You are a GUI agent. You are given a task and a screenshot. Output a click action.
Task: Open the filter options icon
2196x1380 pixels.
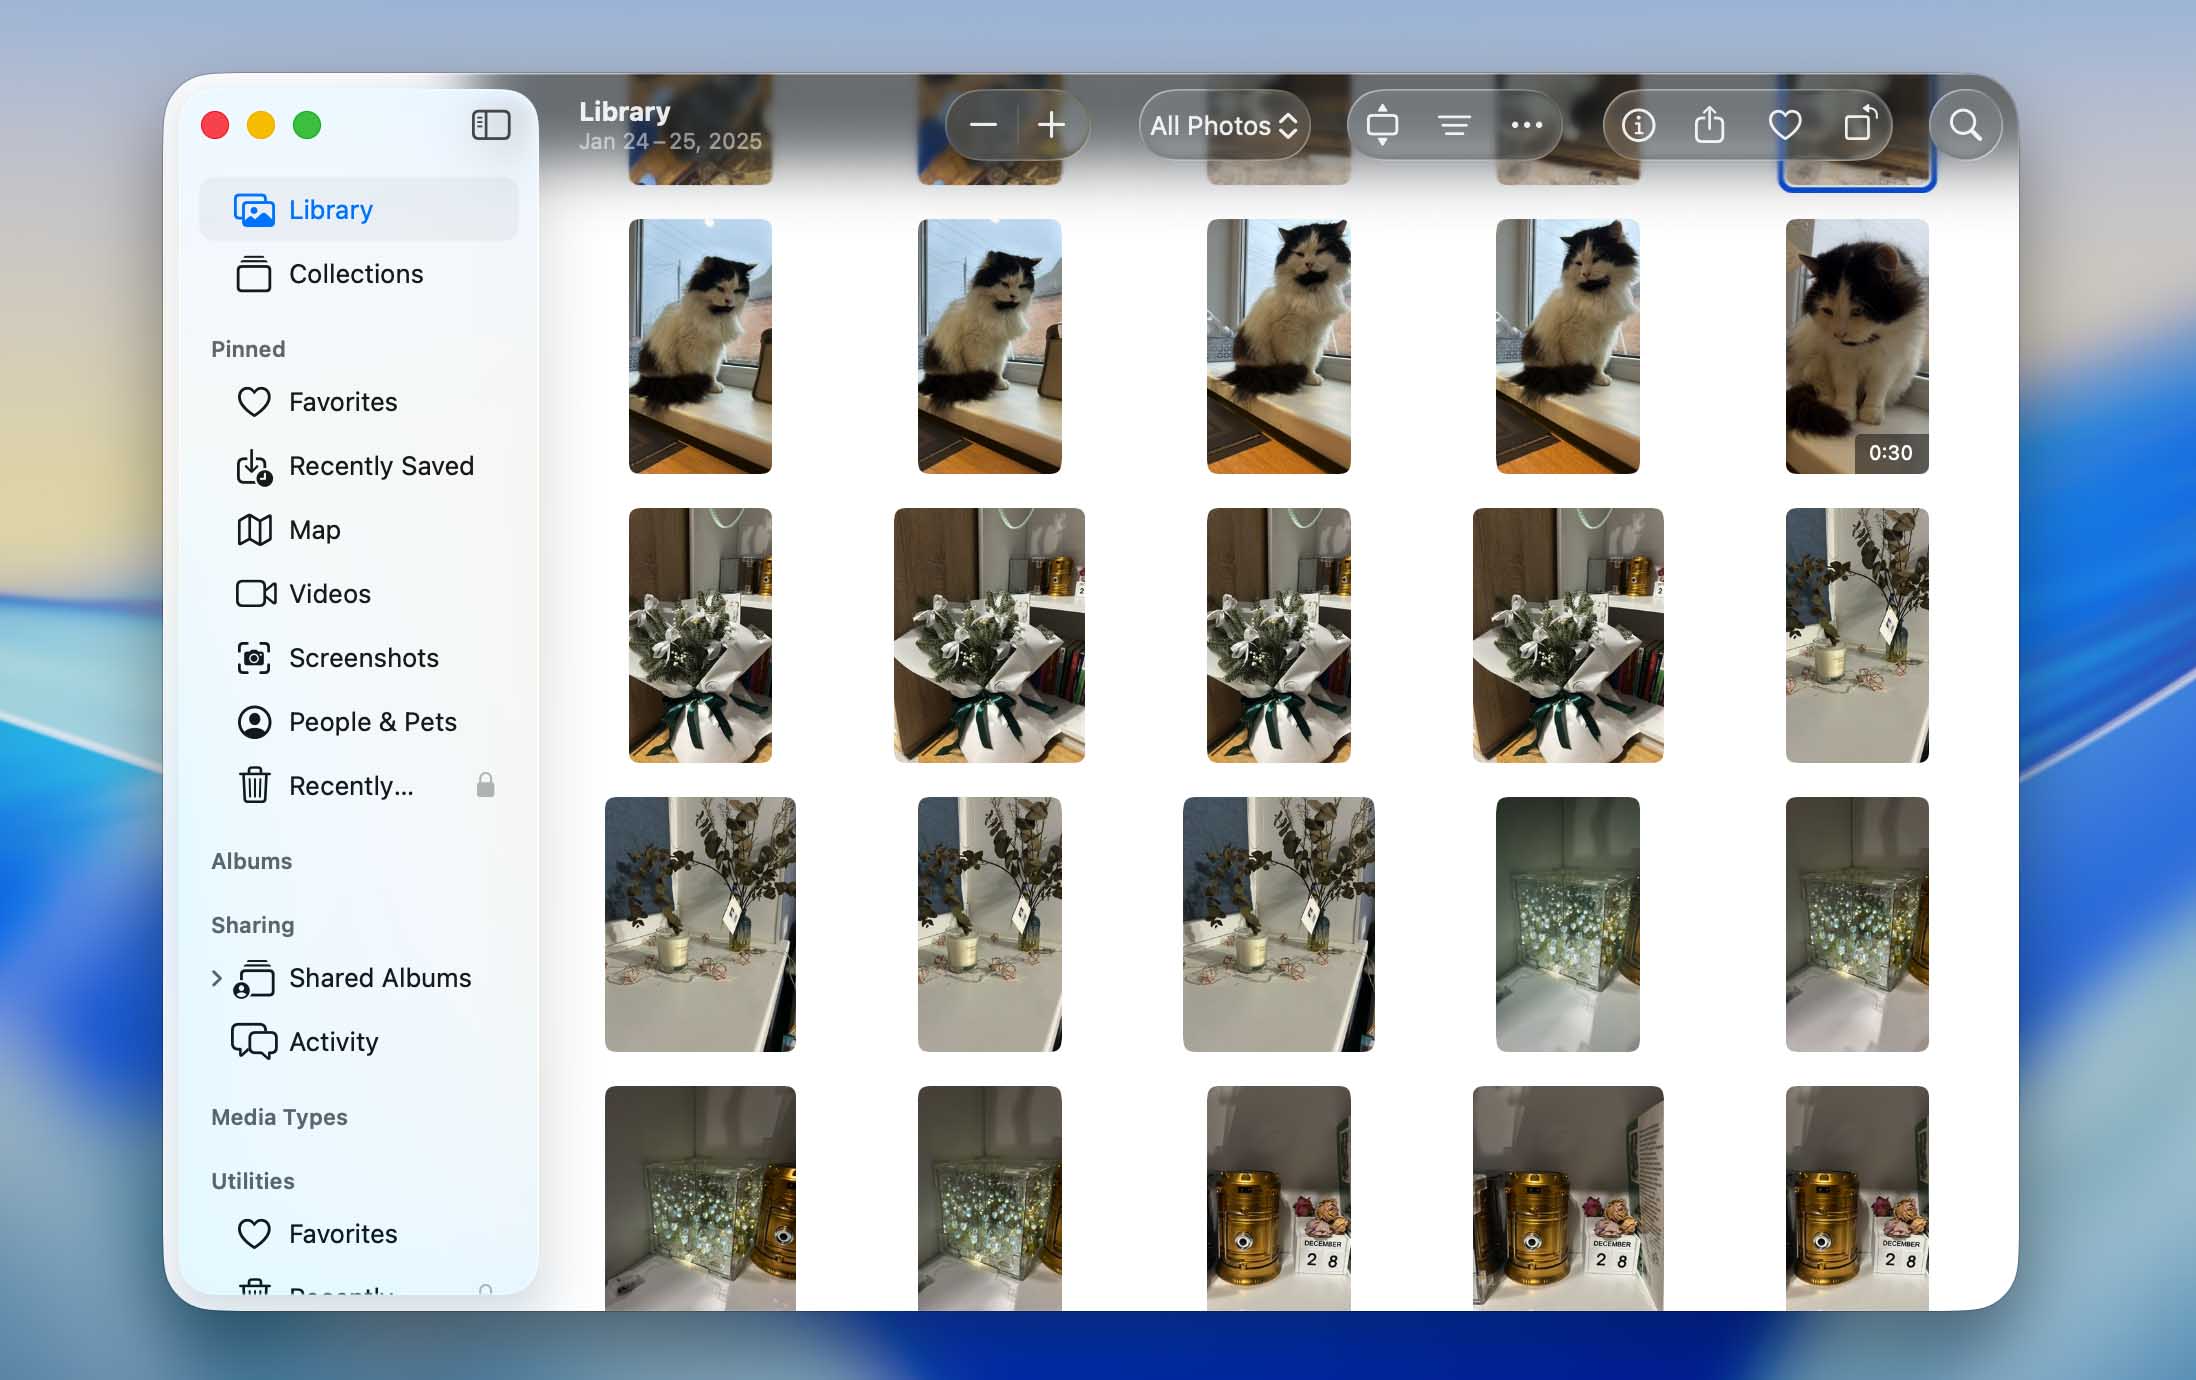(1454, 125)
